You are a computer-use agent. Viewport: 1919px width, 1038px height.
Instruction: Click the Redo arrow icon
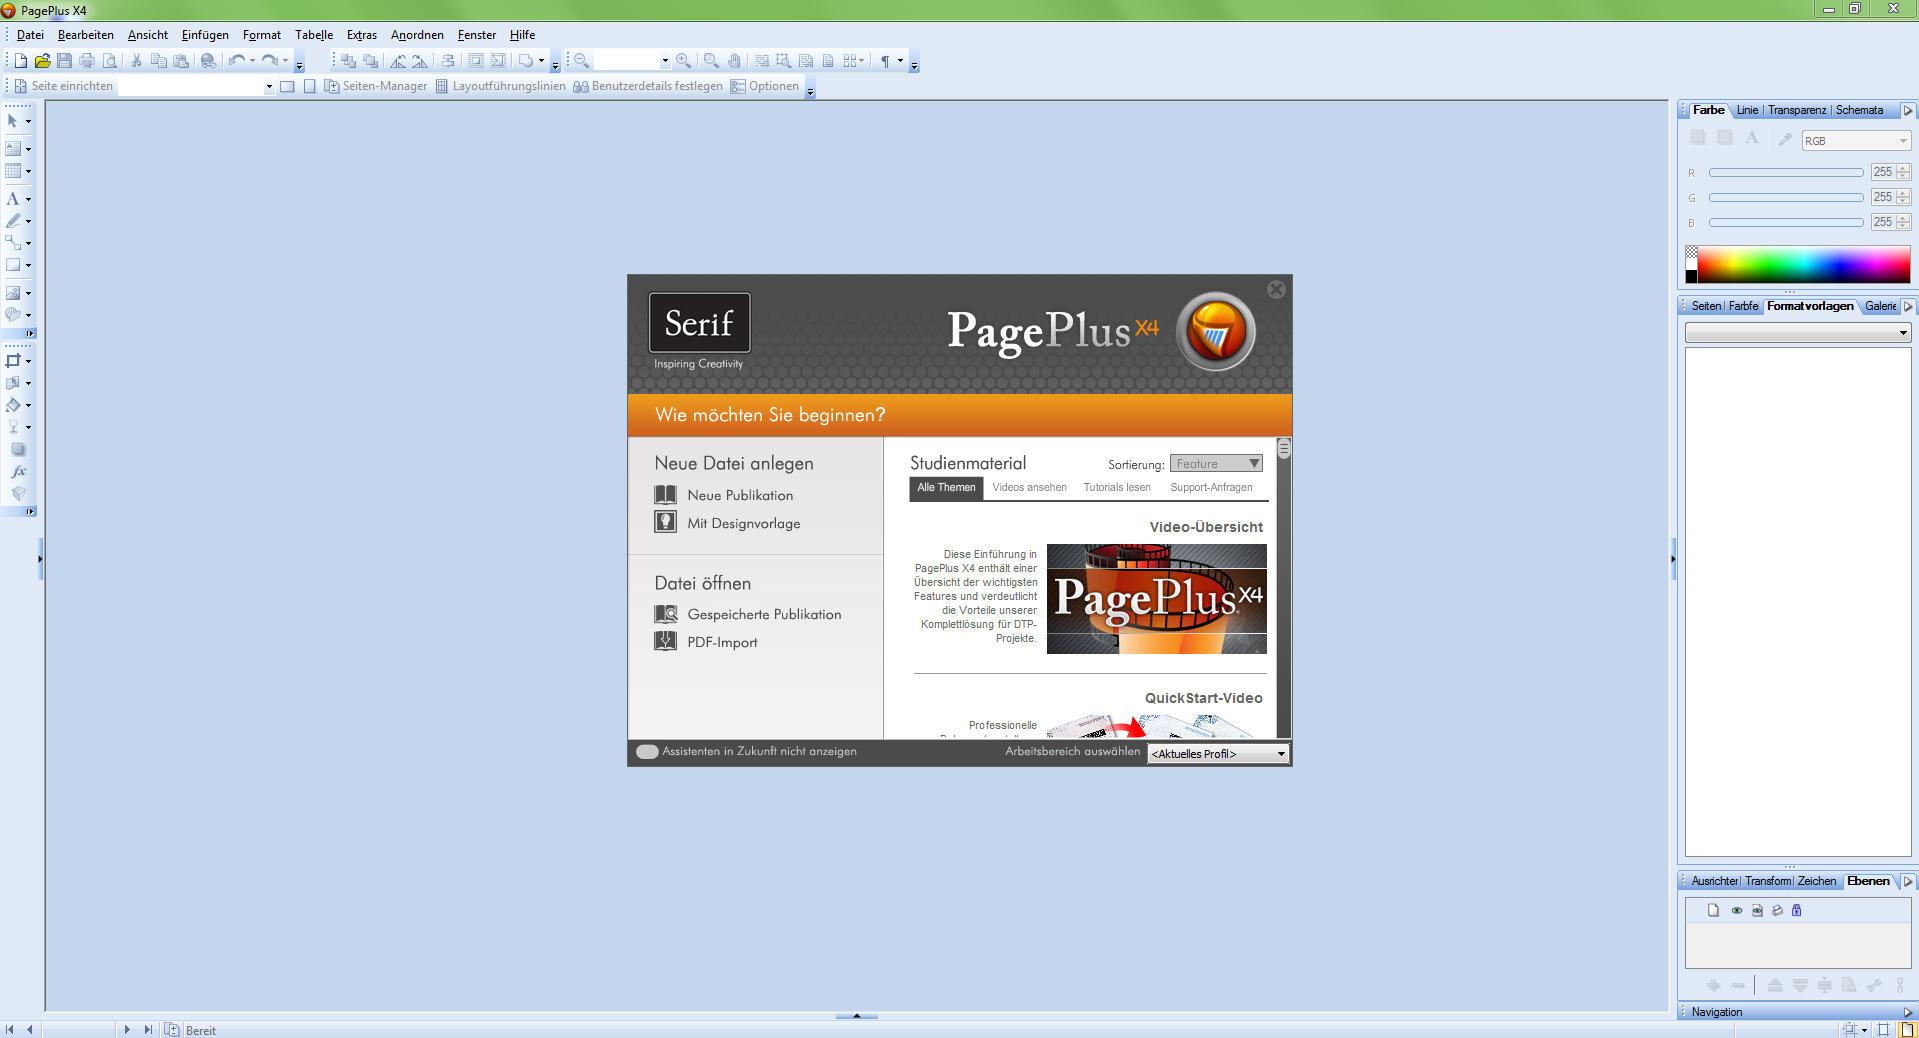(269, 61)
